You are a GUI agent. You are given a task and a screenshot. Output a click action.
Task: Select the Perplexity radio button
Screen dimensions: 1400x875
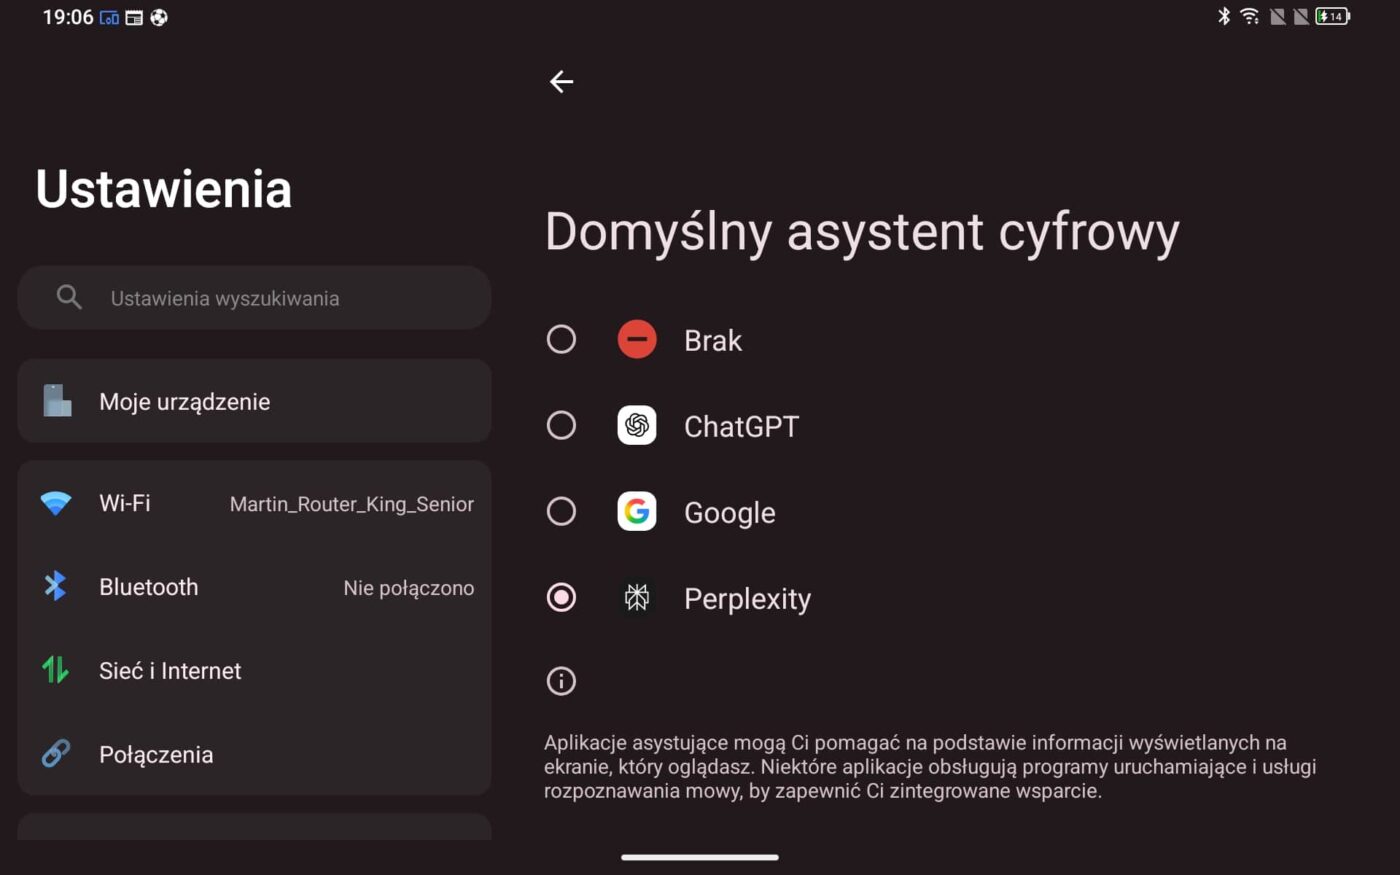coord(561,597)
